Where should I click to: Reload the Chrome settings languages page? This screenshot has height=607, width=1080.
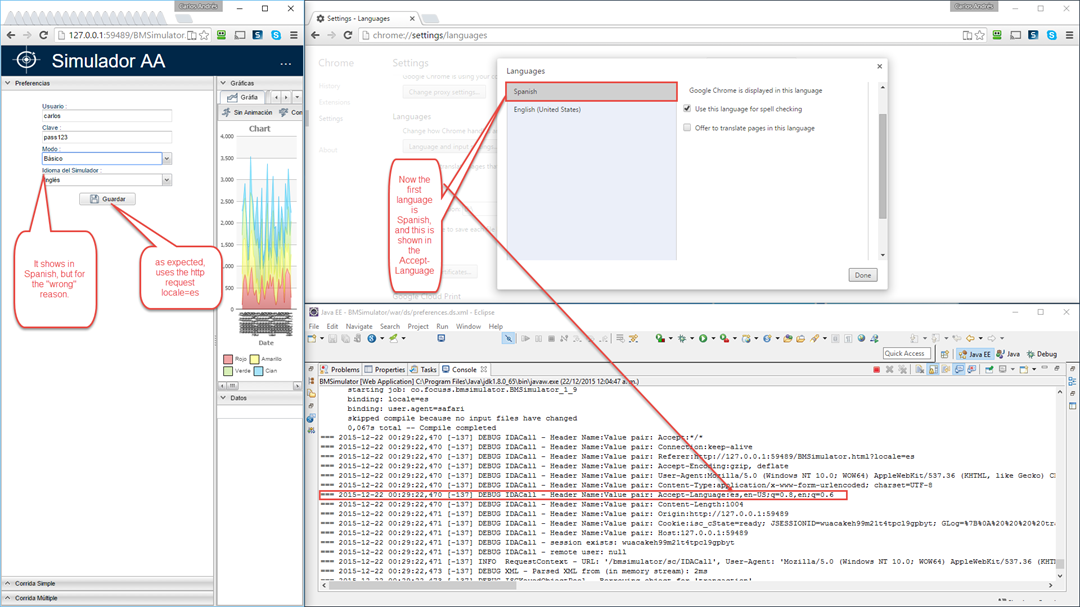348,35
